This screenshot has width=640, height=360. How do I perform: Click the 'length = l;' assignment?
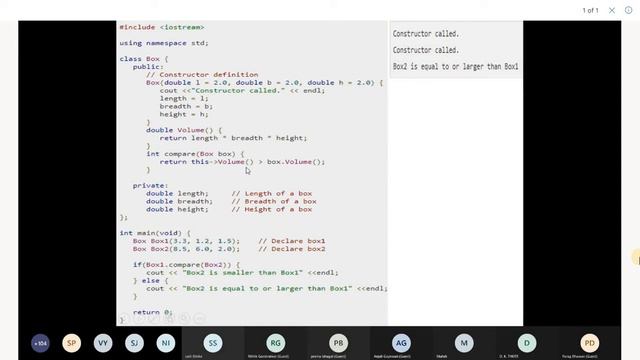[x=184, y=98]
